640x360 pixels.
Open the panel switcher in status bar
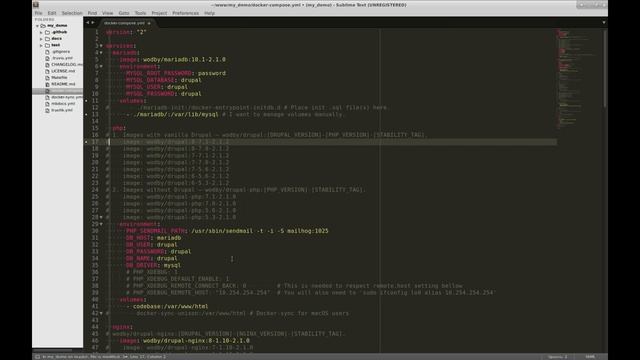tap(38, 357)
